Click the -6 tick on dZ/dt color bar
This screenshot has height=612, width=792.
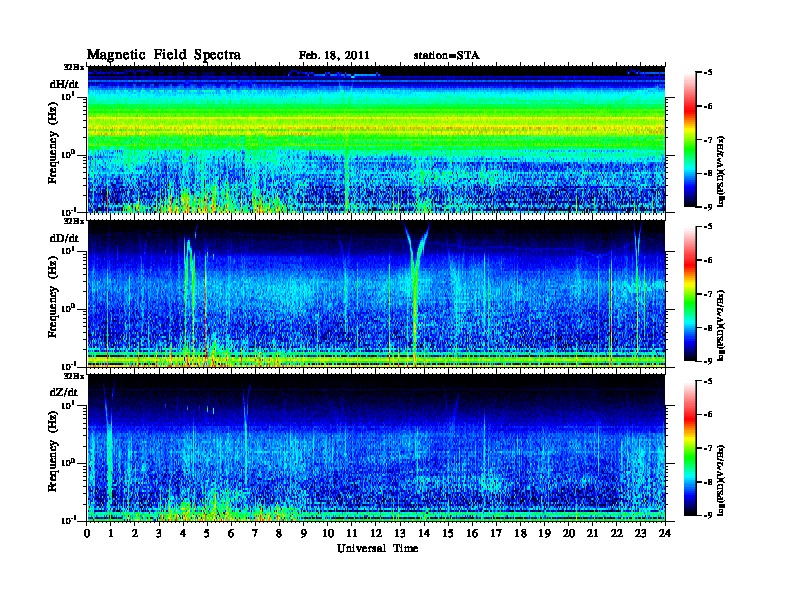tap(708, 415)
